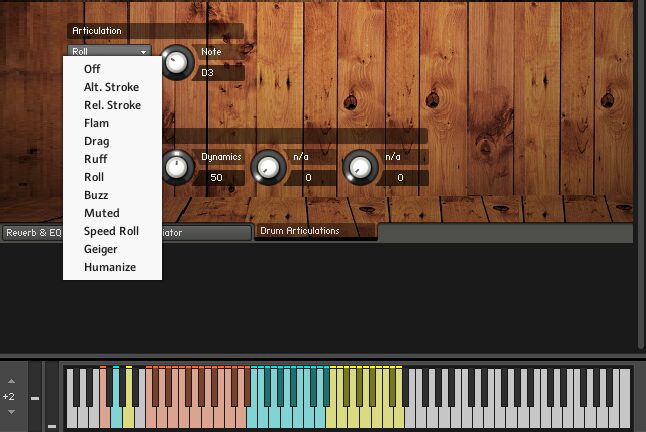Open the Reverb & EQ tab
Image resolution: width=646 pixels, height=432 pixels.
tap(33, 233)
